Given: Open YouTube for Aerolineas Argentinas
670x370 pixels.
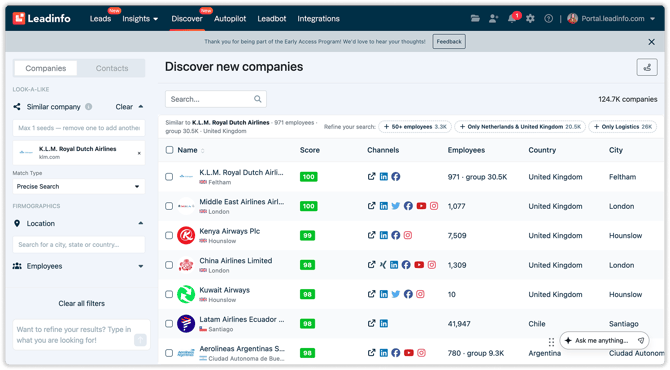Looking at the screenshot, I should pyautogui.click(x=409, y=353).
